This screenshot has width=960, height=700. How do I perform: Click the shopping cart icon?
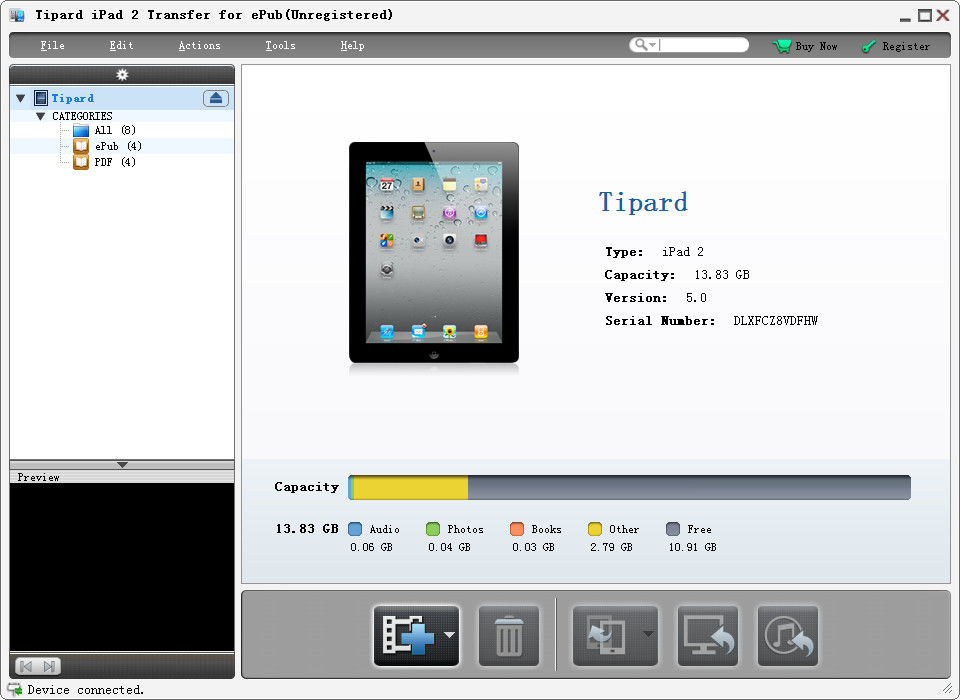coord(782,46)
